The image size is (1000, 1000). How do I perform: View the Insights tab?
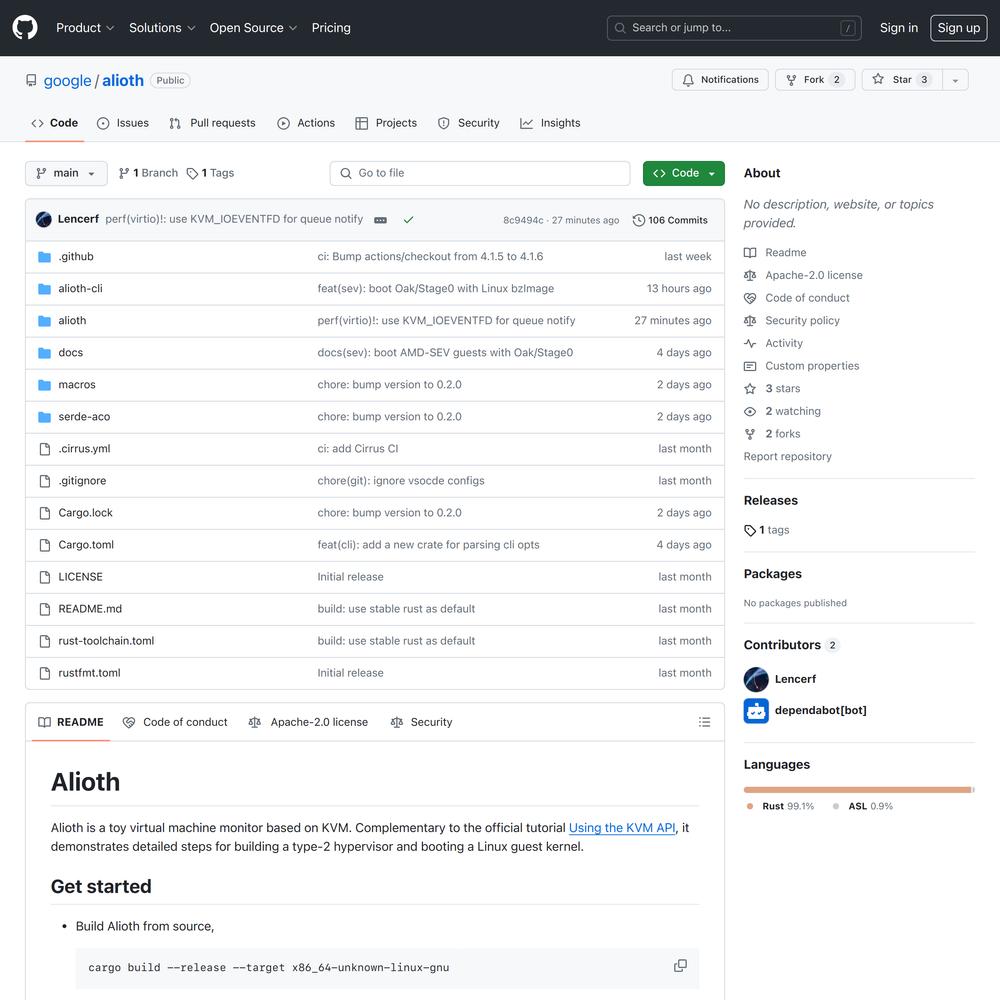click(550, 123)
